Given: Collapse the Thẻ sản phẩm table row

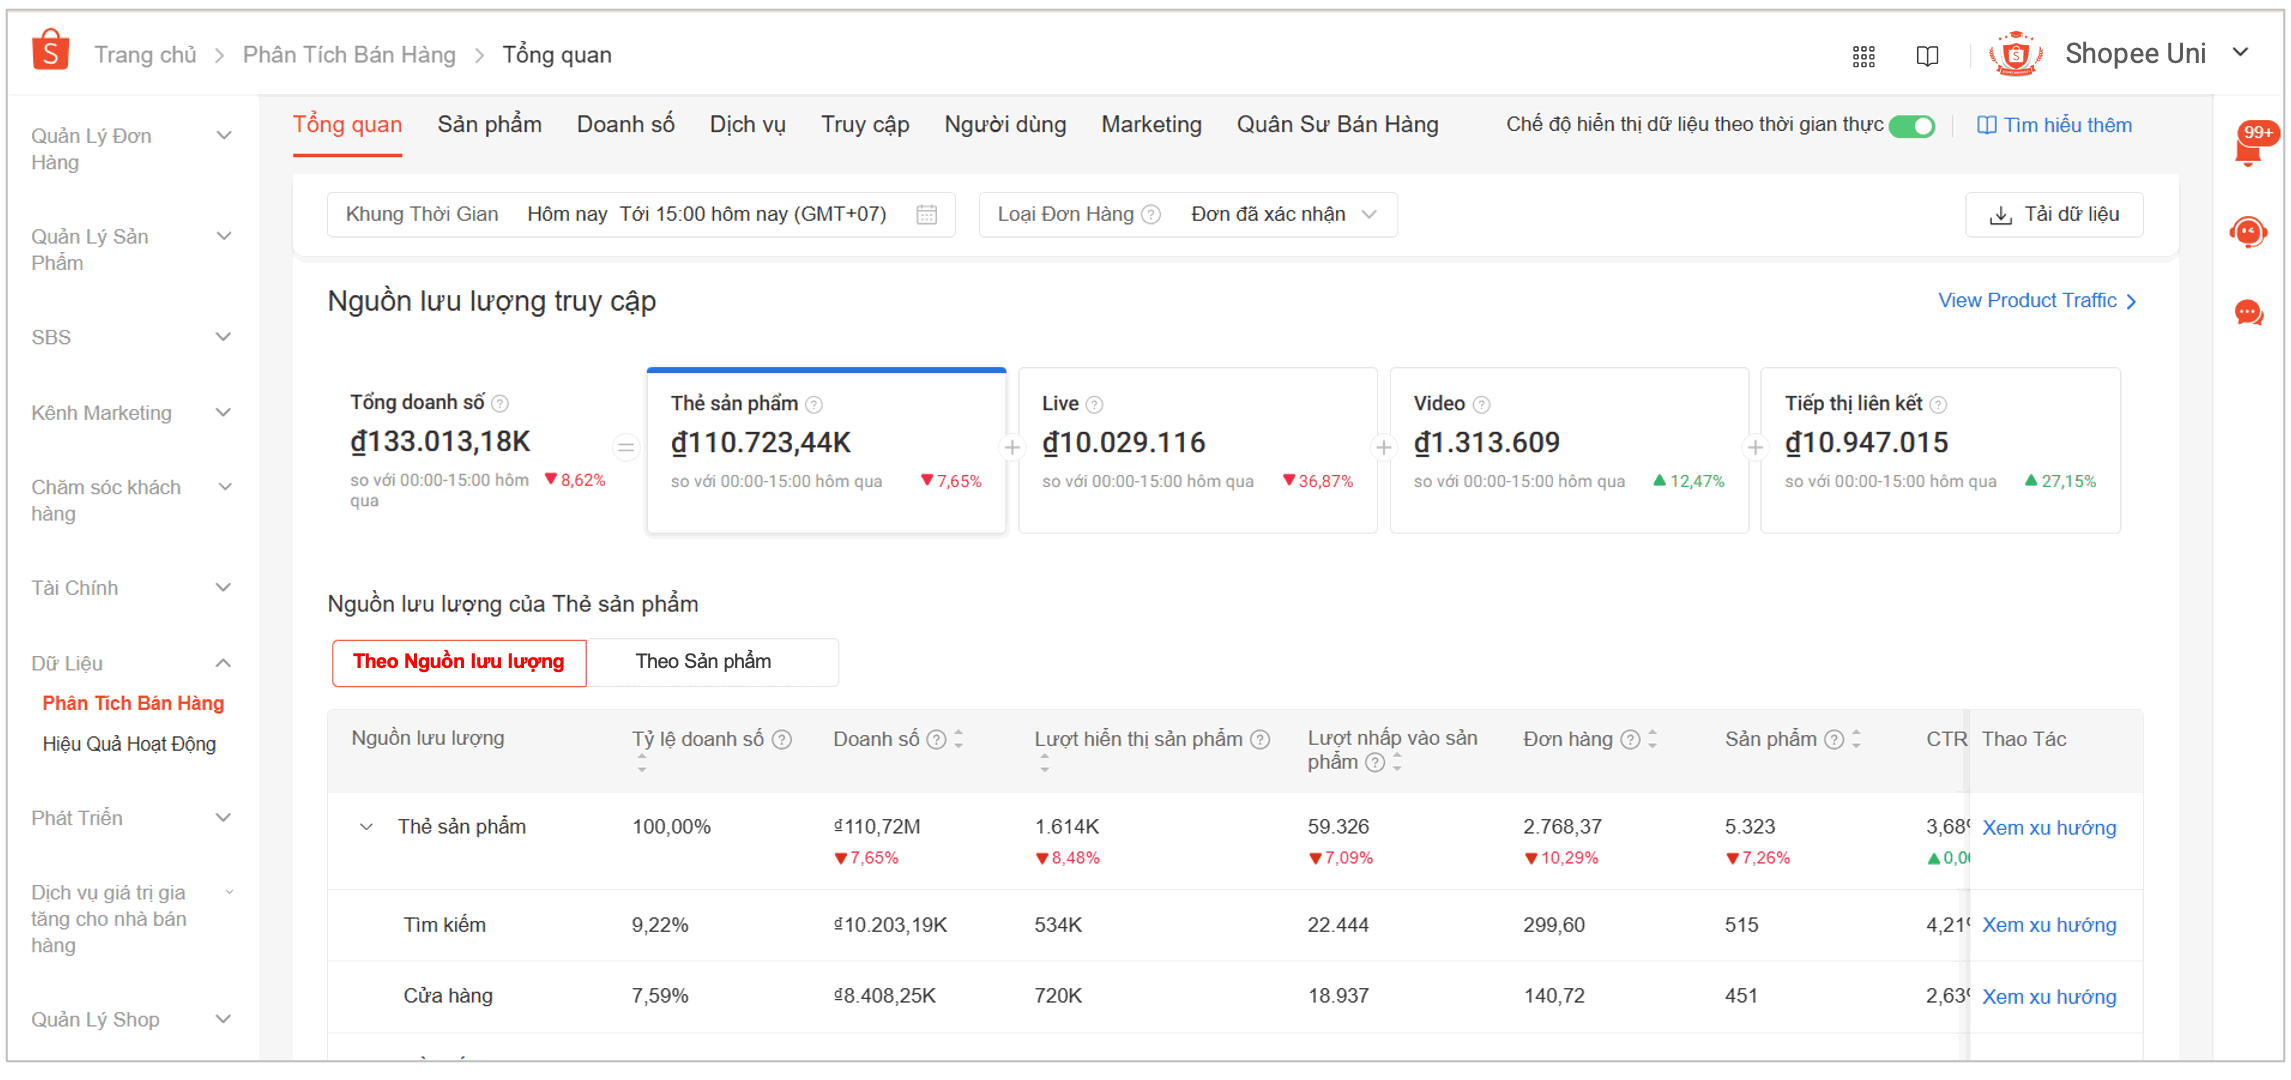Looking at the screenshot, I should coord(366,827).
